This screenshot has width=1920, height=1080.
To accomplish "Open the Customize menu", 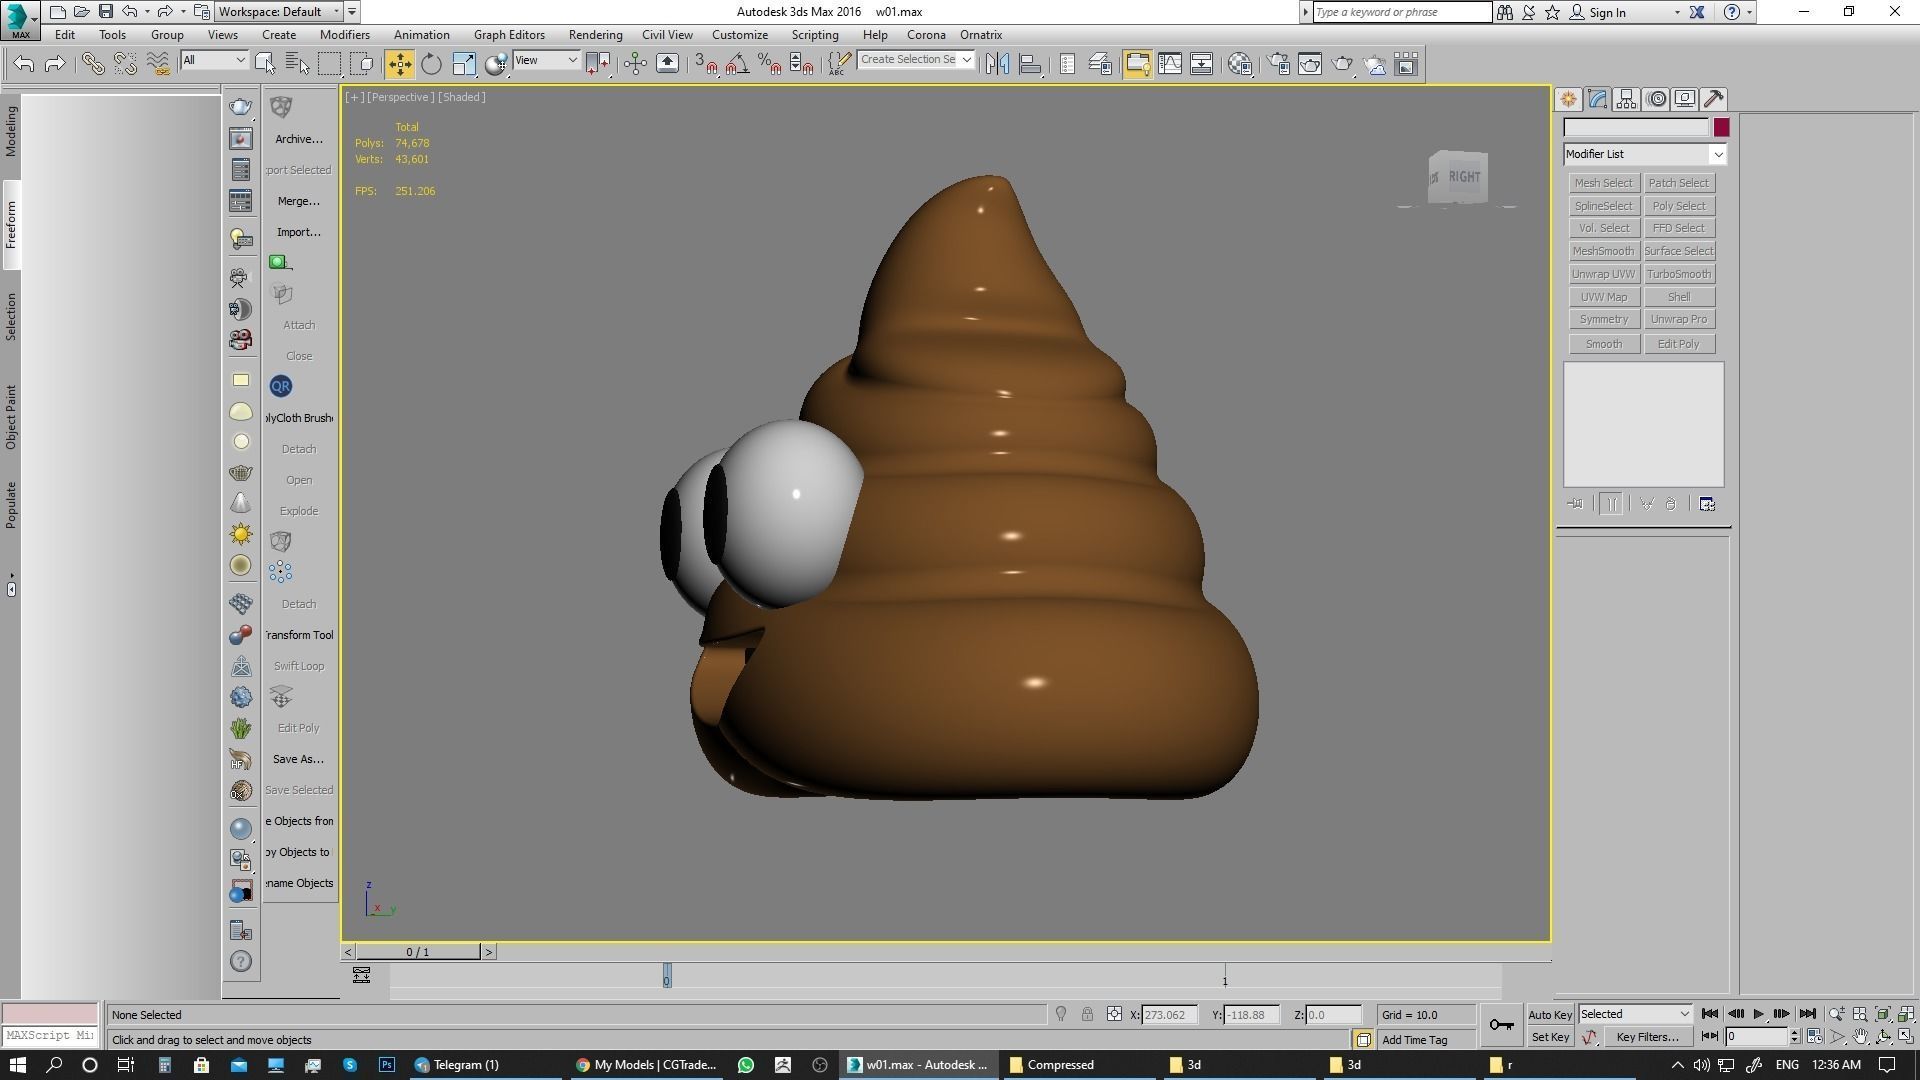I will [740, 34].
